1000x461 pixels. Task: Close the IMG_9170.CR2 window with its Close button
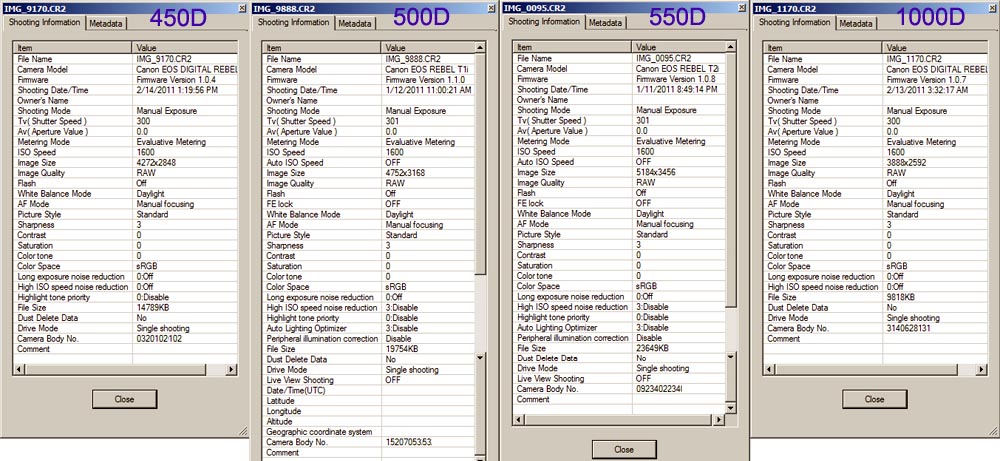tap(124, 399)
